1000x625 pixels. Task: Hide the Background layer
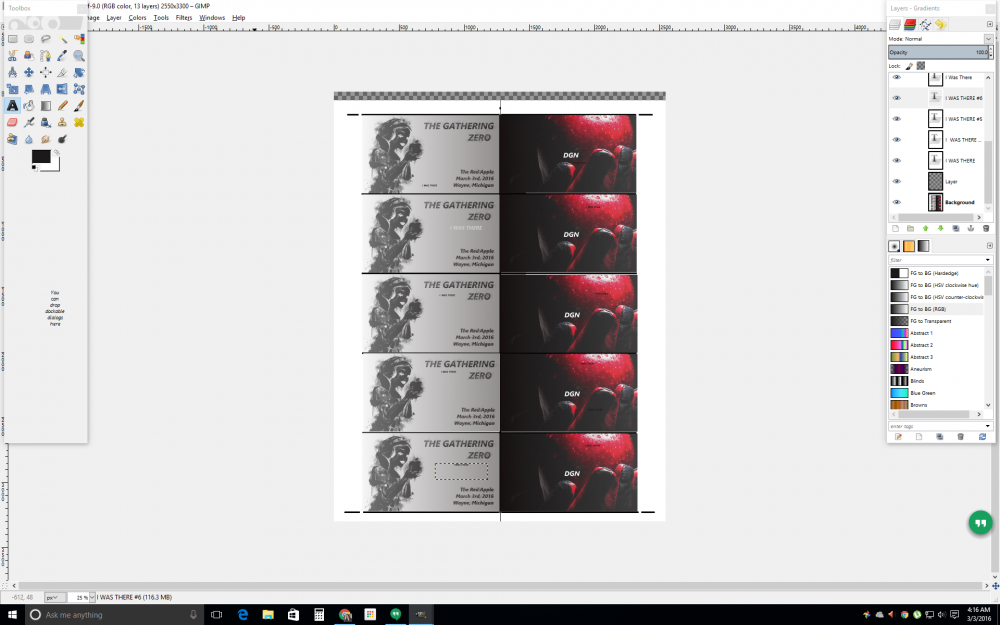(x=897, y=202)
